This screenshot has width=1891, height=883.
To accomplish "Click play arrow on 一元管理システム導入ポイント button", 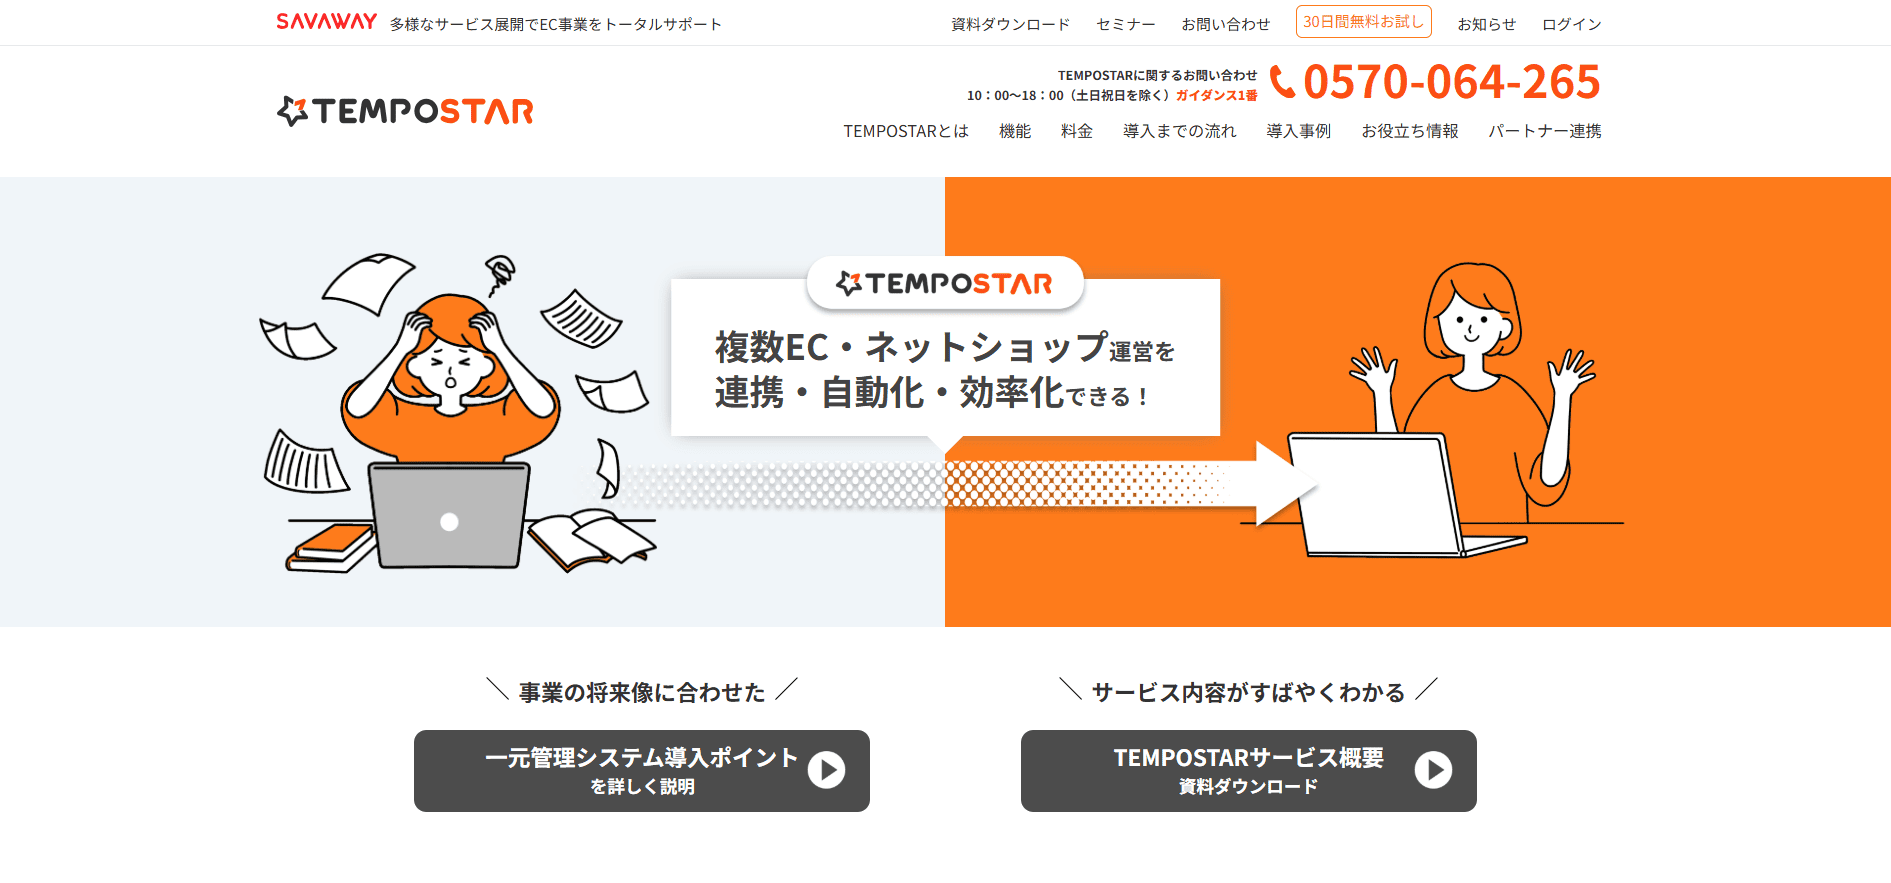I will pyautogui.click(x=826, y=770).
